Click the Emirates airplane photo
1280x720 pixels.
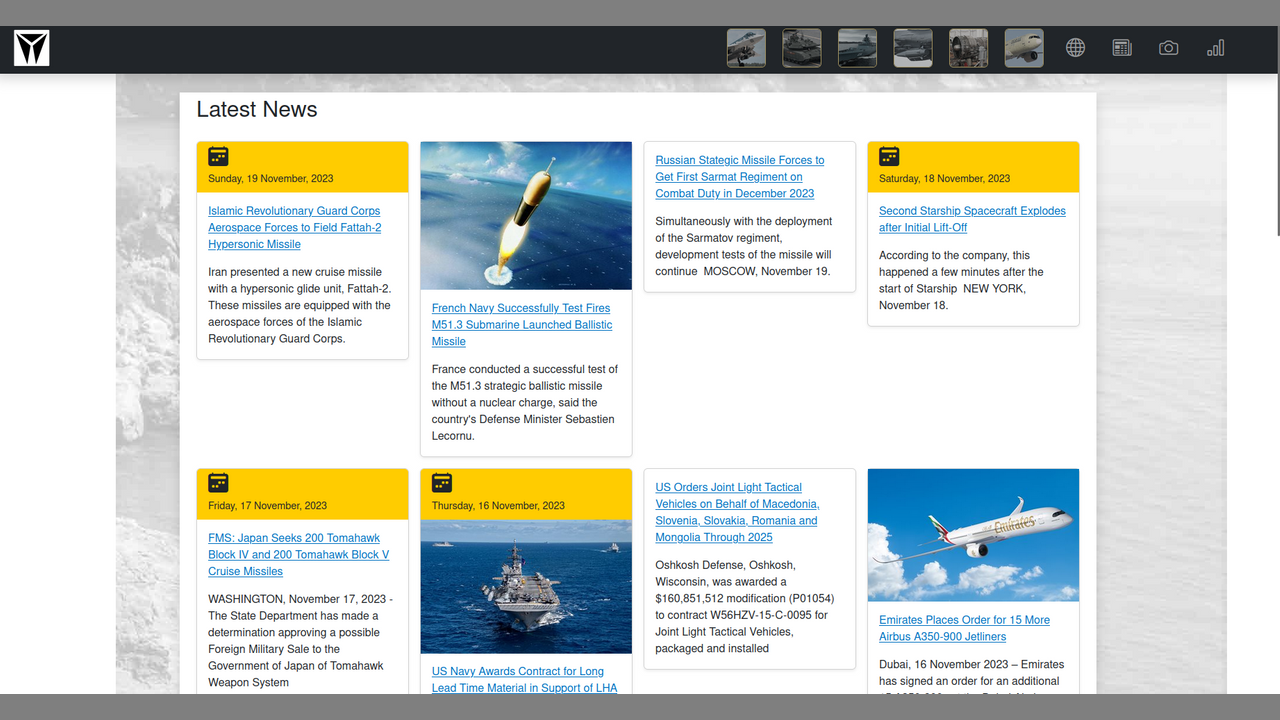pyautogui.click(x=973, y=535)
